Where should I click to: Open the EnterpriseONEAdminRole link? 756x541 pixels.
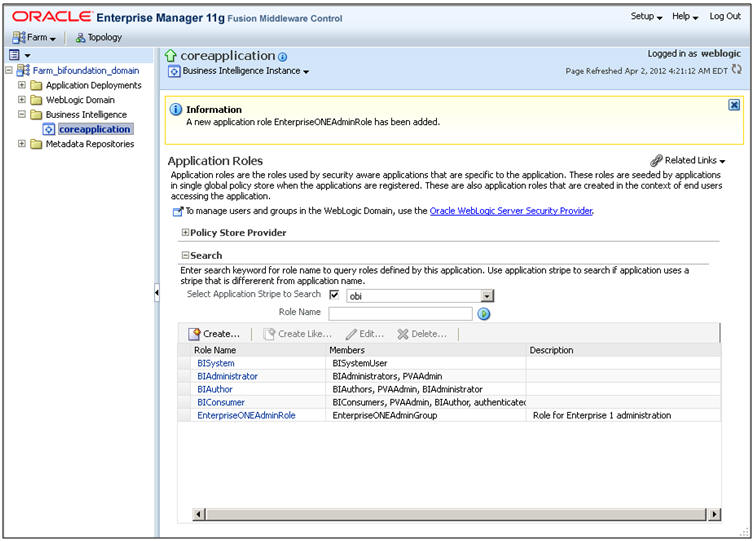246,415
